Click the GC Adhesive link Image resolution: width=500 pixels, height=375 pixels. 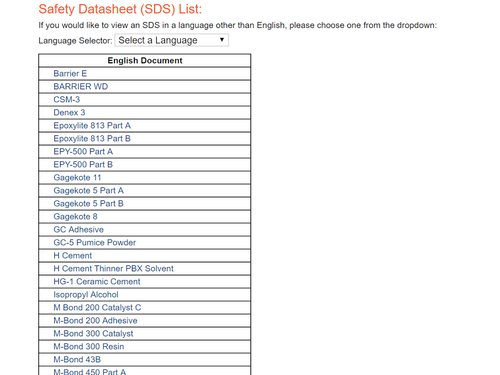click(78, 230)
